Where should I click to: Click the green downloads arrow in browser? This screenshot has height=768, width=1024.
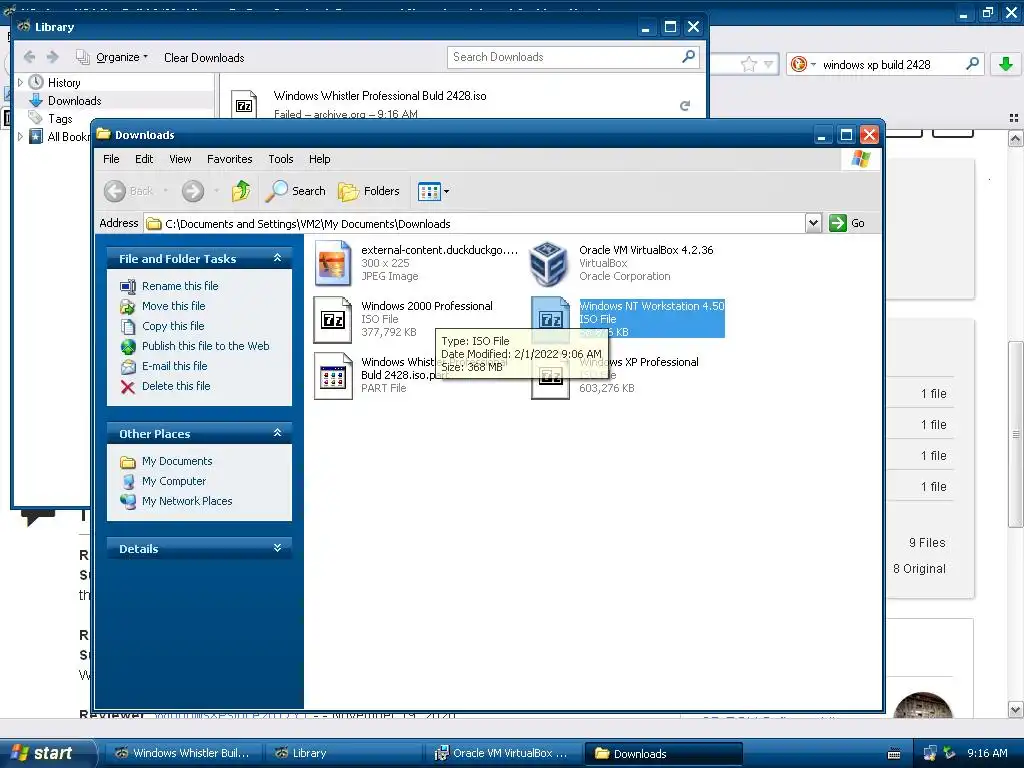tap(1006, 64)
